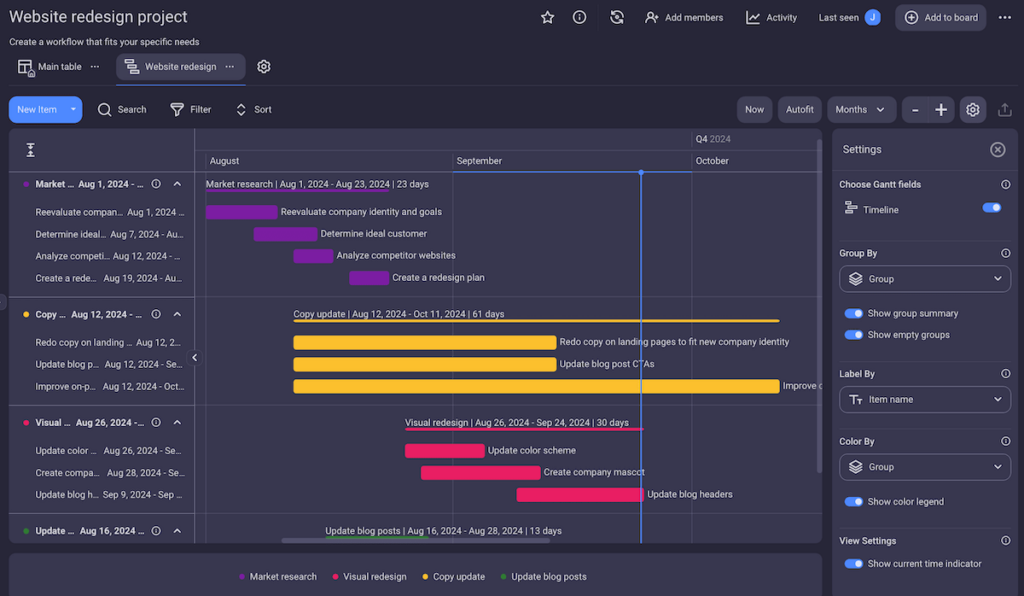The width and height of the screenshot is (1024, 596).
Task: Open Gantt settings gear in the toolbar
Action: pyautogui.click(x=972, y=110)
